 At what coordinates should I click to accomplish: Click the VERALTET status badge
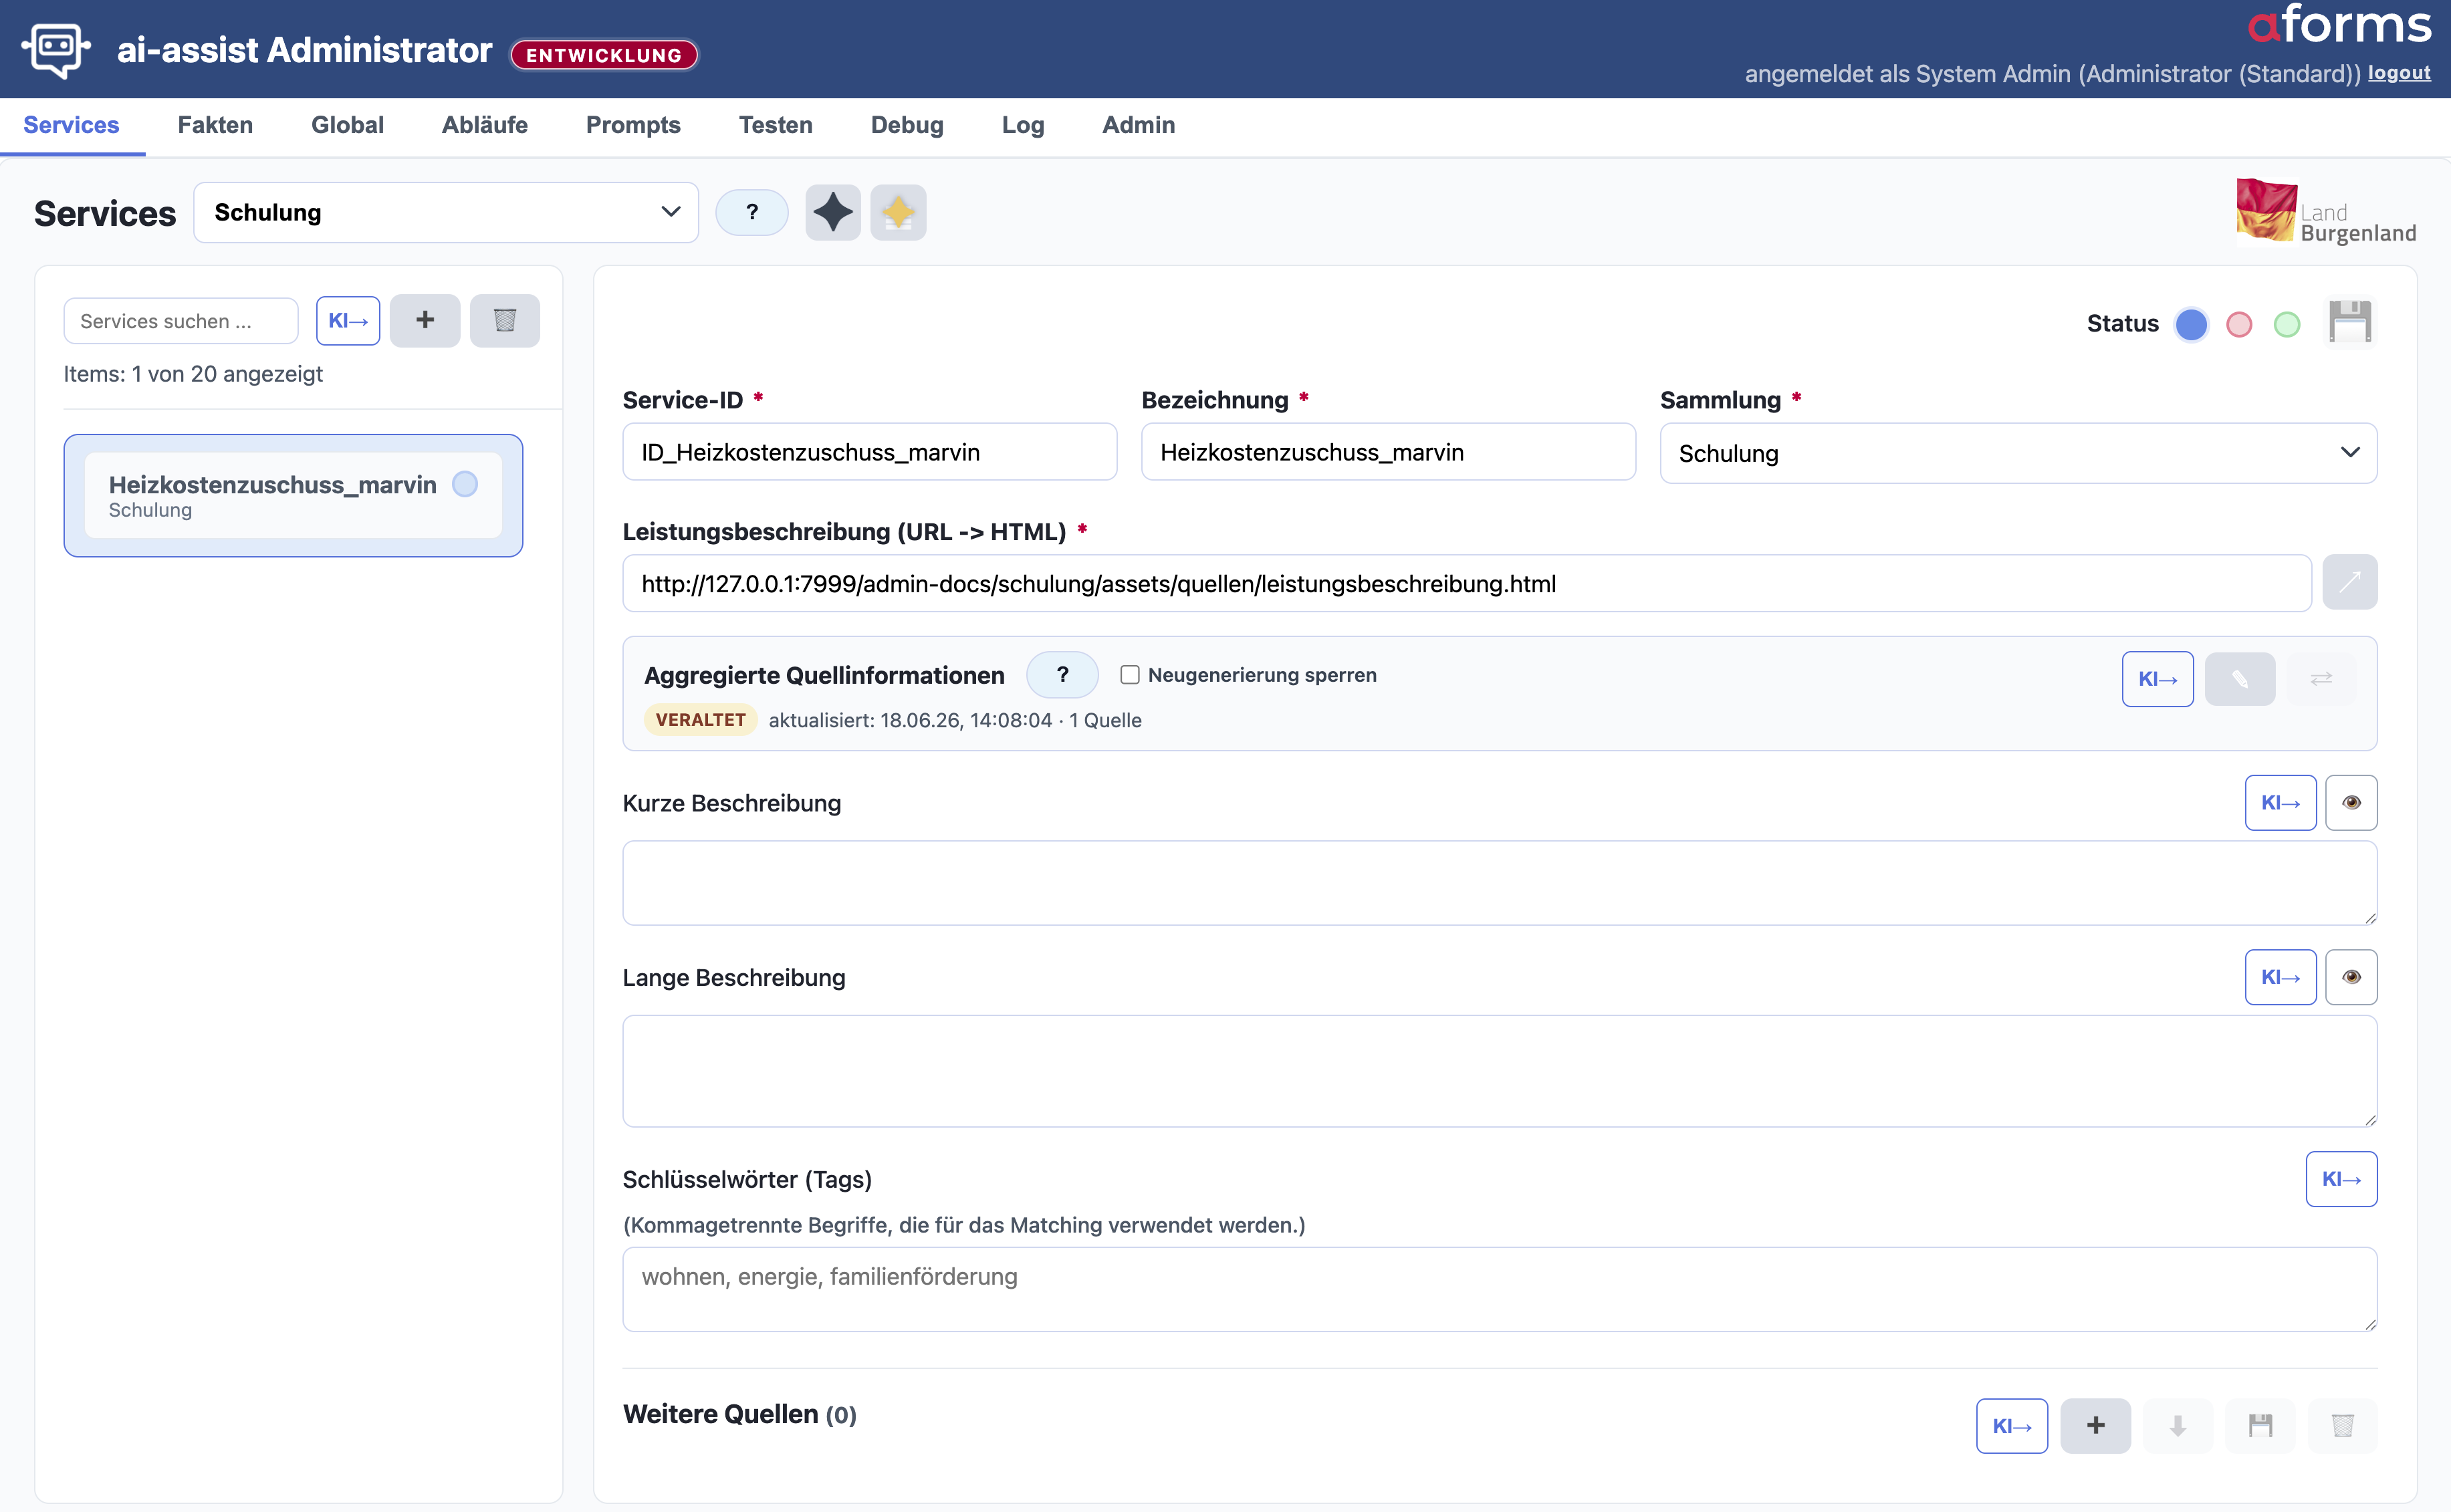(700, 720)
